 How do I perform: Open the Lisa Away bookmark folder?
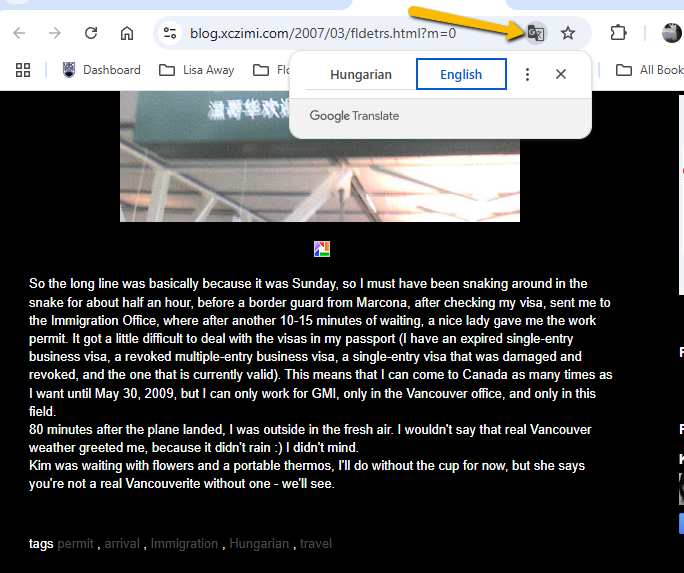pyautogui.click(x=197, y=70)
